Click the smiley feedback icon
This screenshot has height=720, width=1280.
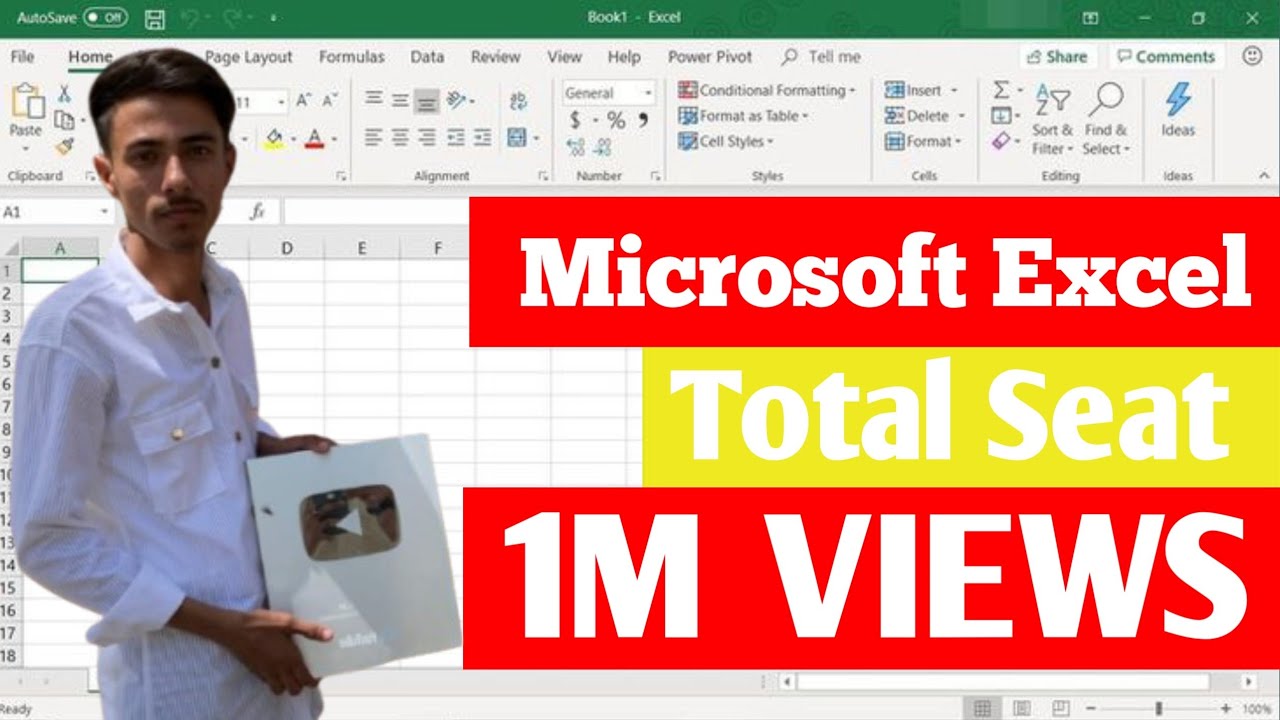(x=1252, y=56)
